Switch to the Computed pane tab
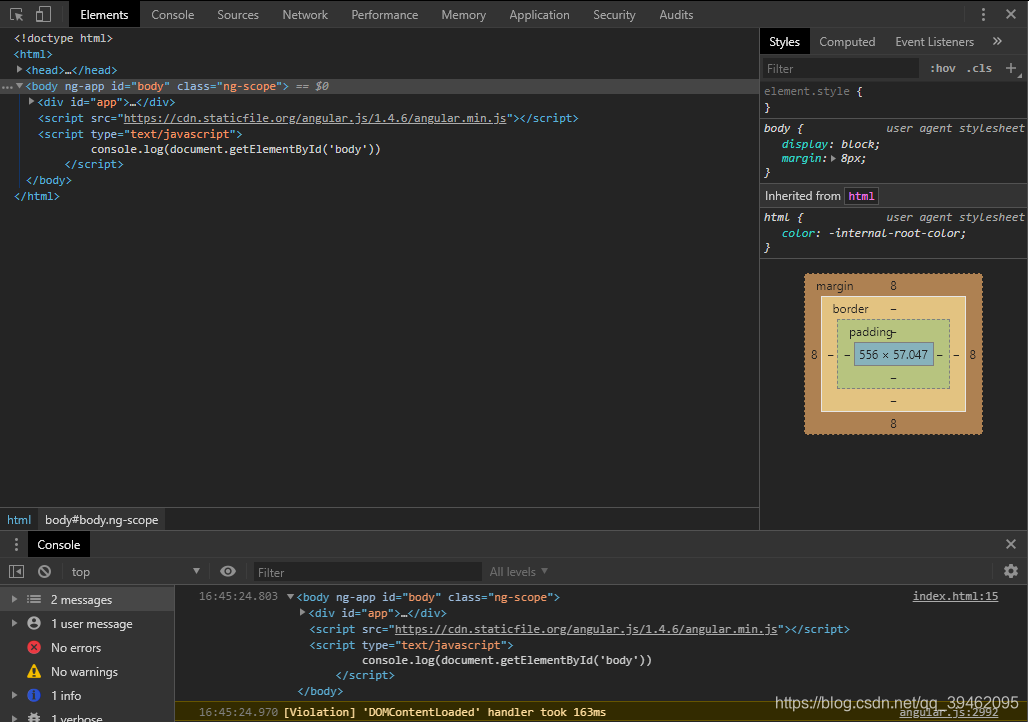Image resolution: width=1029 pixels, height=722 pixels. coord(847,41)
